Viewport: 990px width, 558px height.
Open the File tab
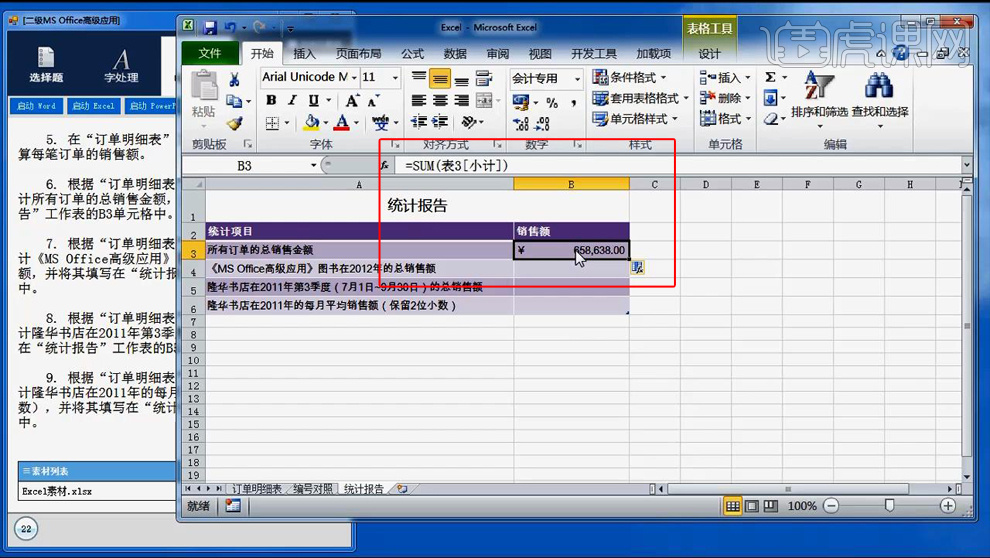coord(210,53)
